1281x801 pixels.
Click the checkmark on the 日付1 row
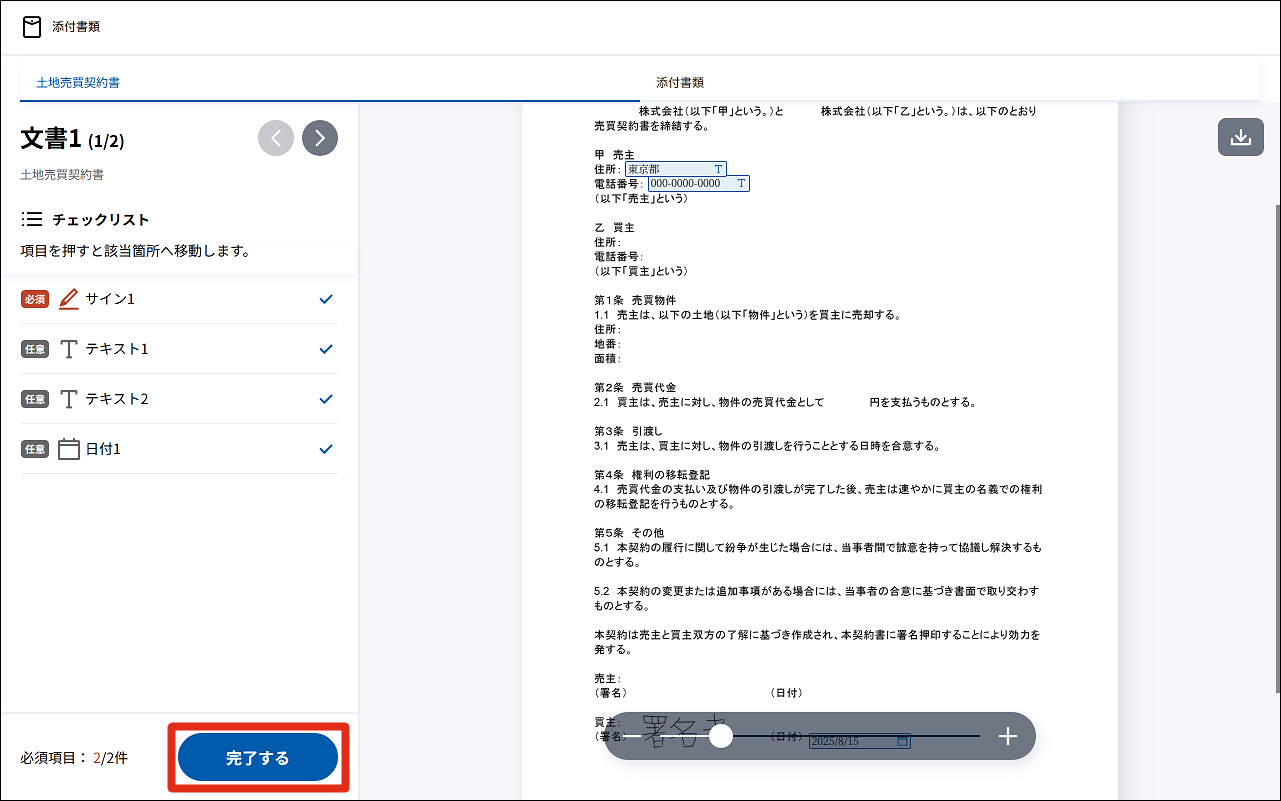325,449
